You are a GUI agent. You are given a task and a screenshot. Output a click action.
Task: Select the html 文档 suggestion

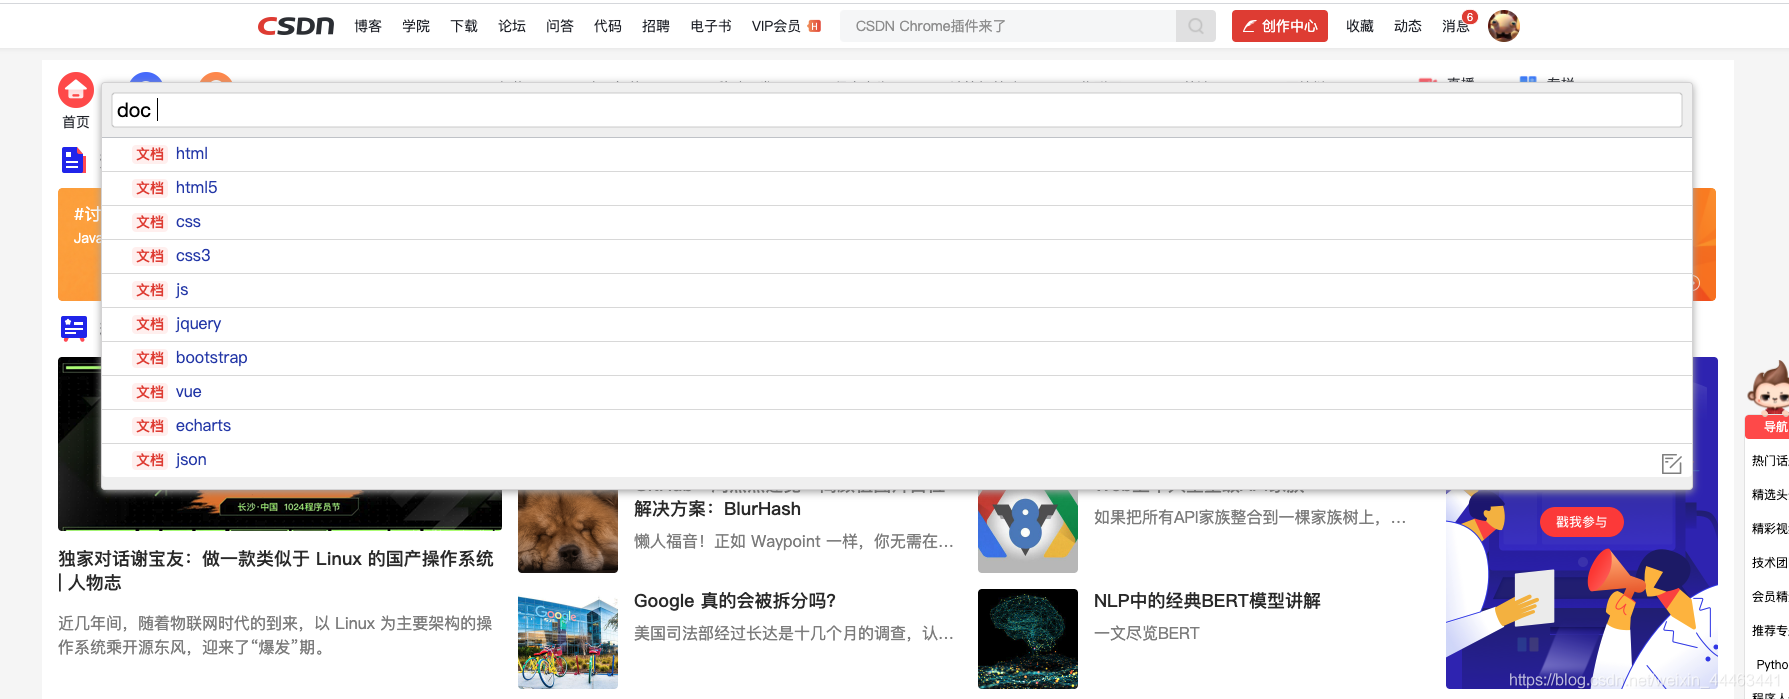(x=896, y=154)
